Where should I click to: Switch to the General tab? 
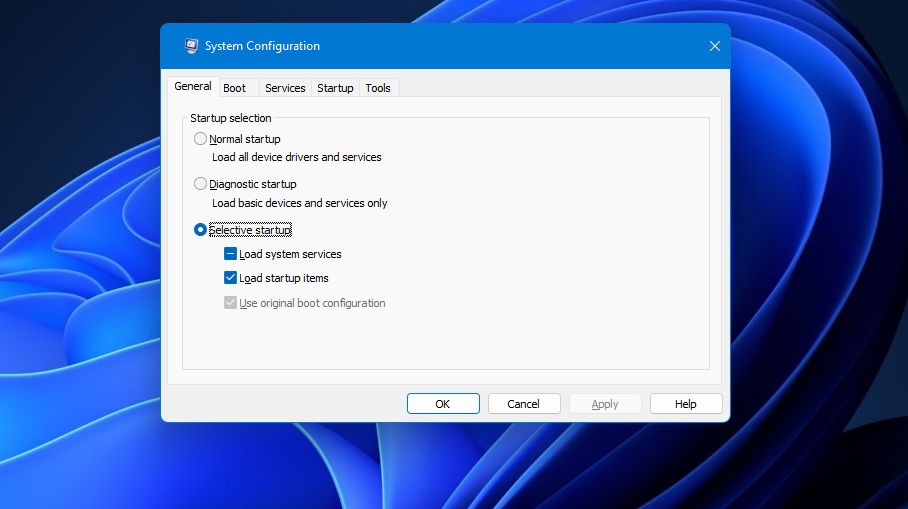pyautogui.click(x=192, y=87)
